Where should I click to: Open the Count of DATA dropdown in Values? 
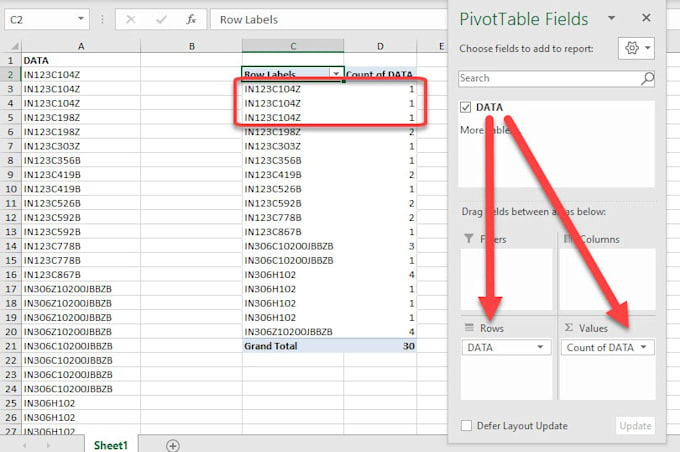click(644, 347)
